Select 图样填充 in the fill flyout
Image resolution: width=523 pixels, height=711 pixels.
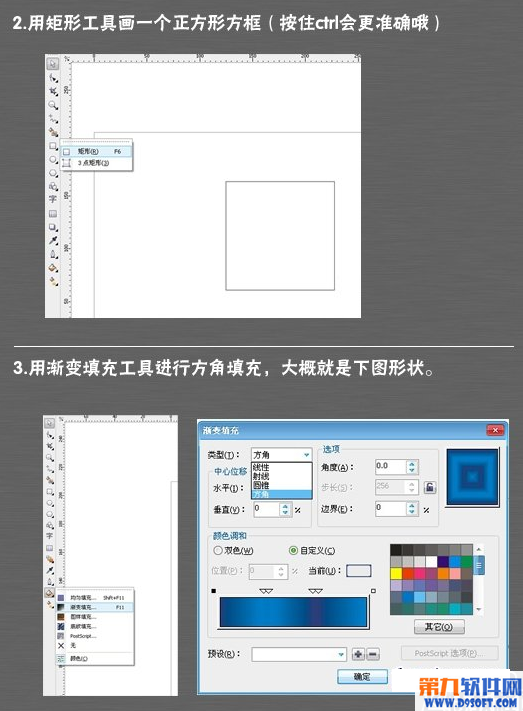pyautogui.click(x=95, y=617)
